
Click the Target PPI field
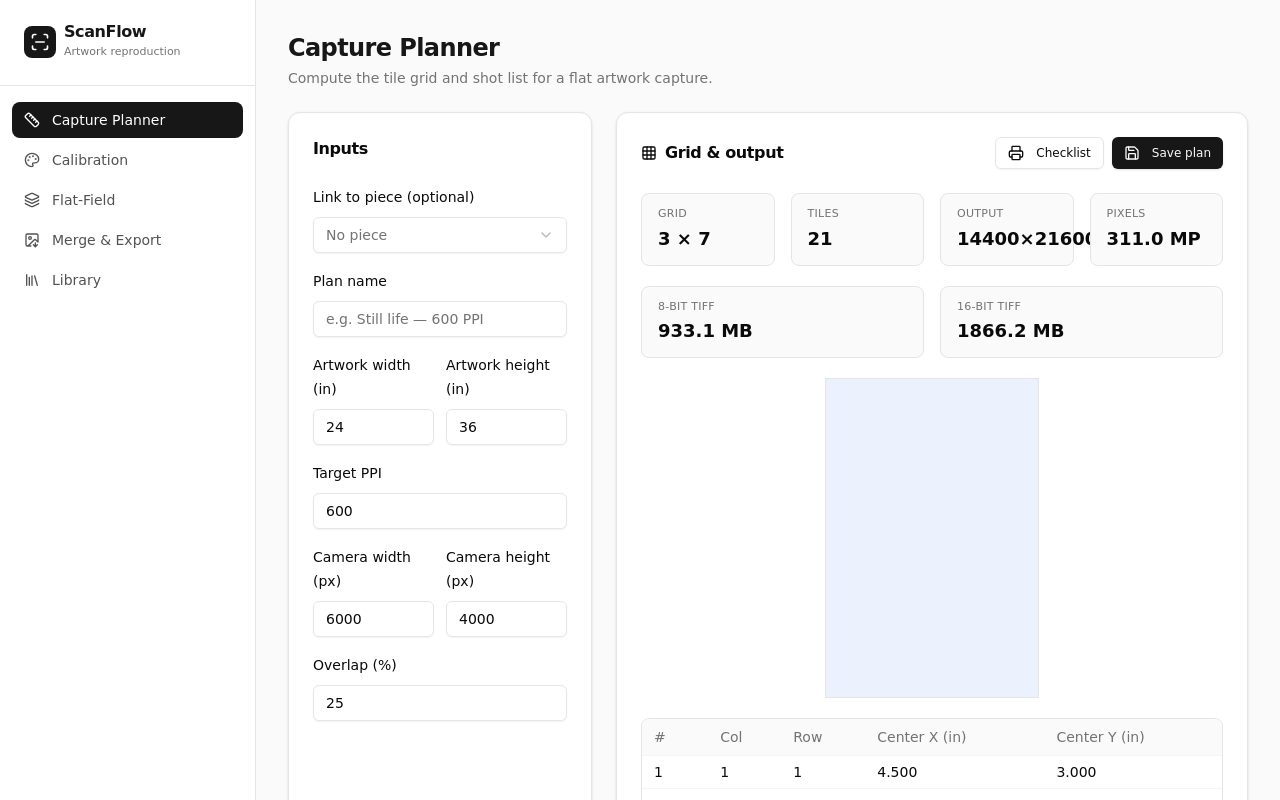440,511
